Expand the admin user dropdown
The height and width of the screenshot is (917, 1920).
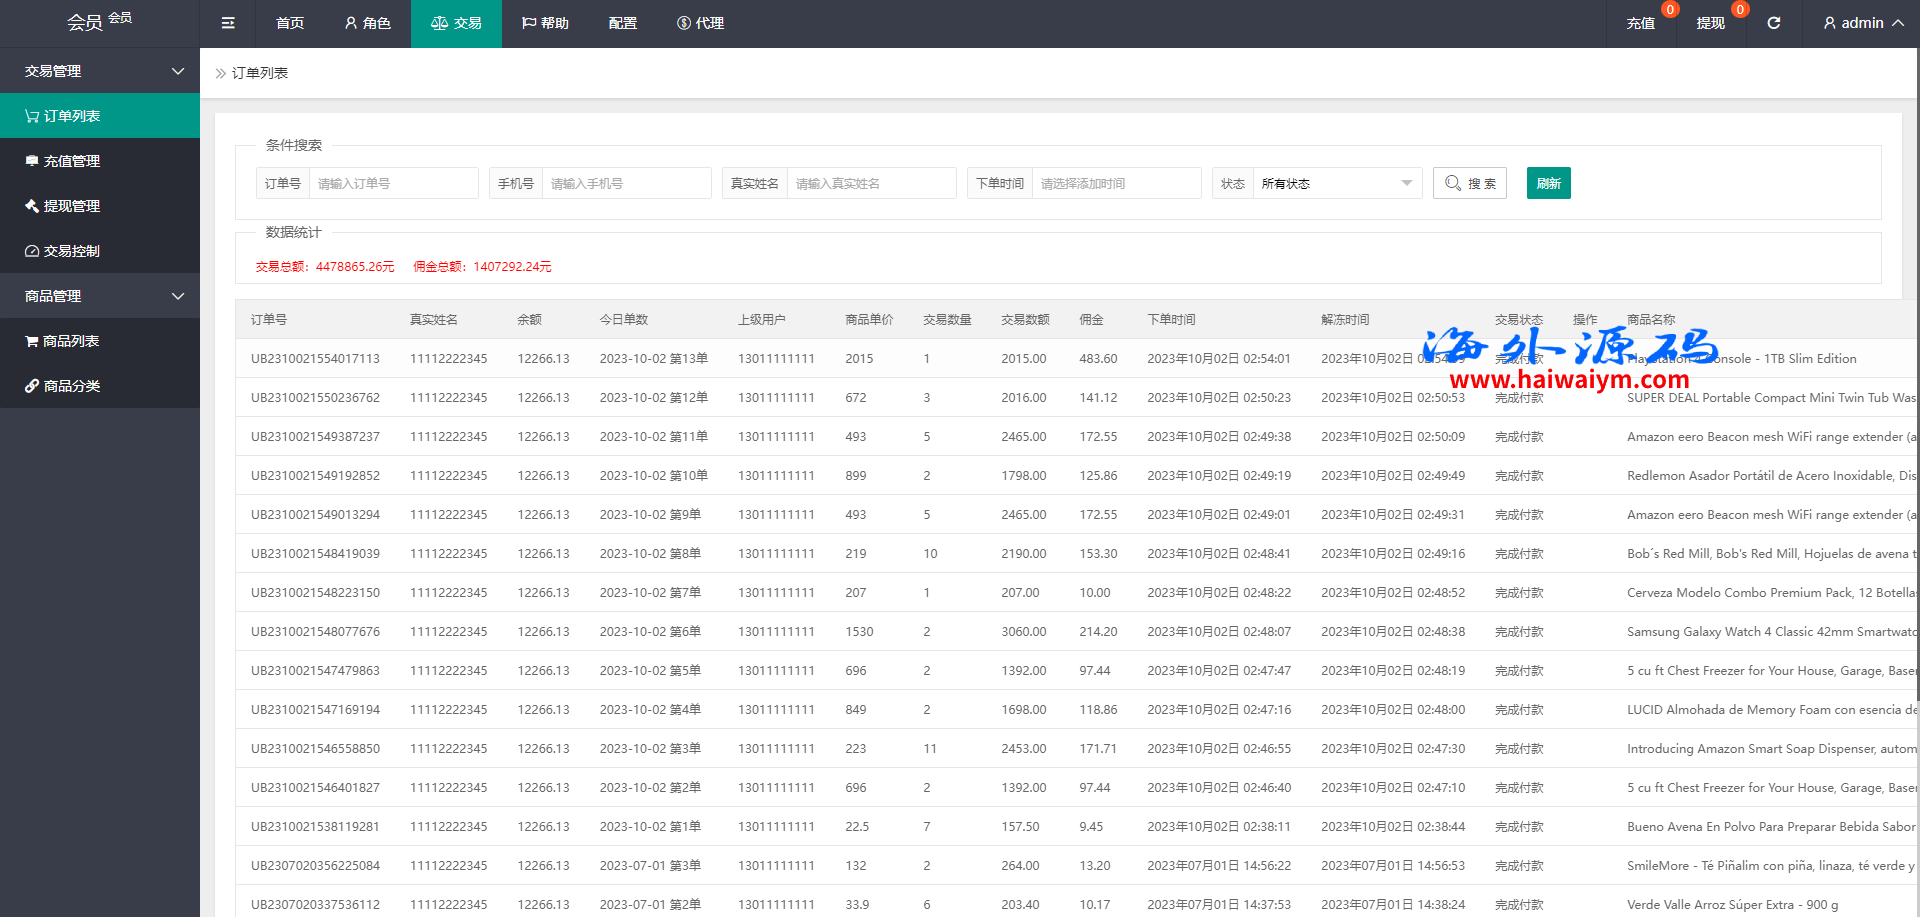[1862, 23]
